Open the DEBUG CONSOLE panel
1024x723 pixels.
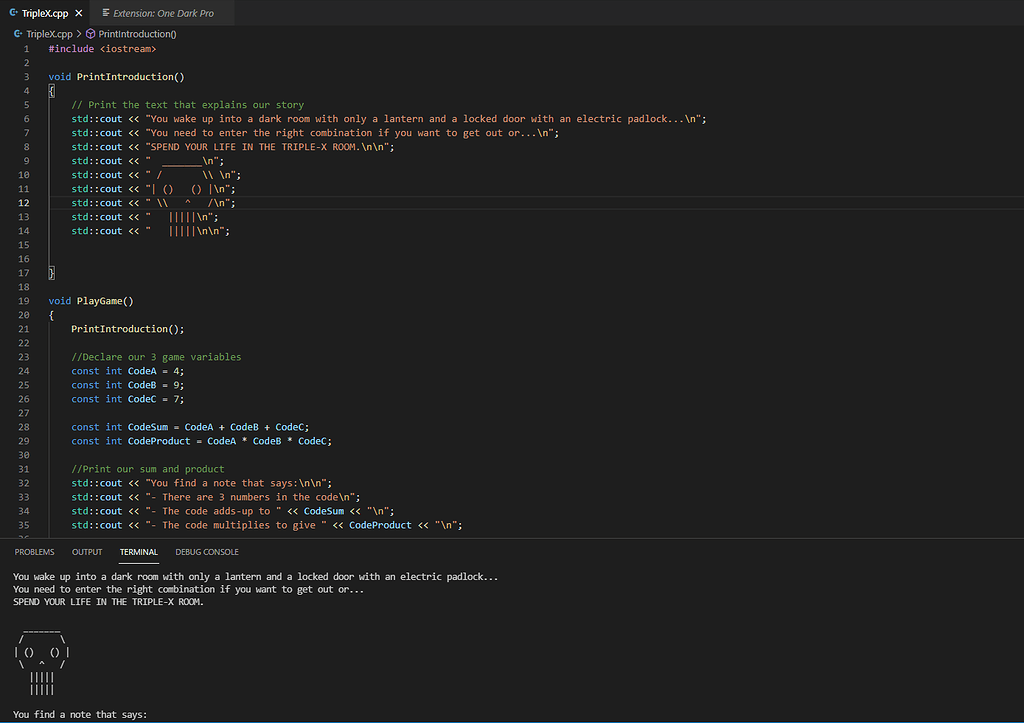(x=206, y=551)
